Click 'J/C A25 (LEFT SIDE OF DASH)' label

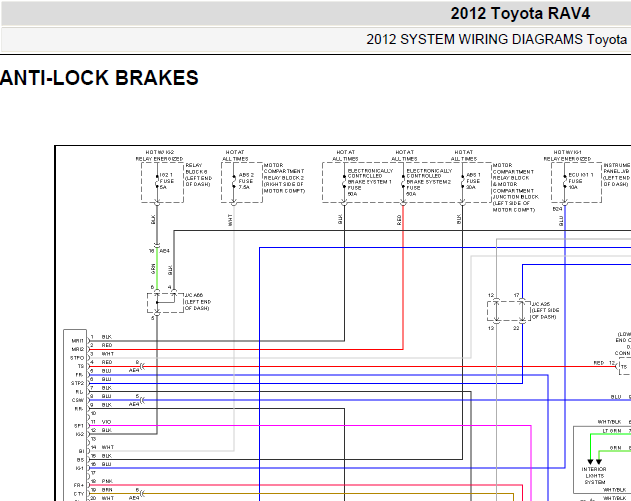tap(545, 310)
